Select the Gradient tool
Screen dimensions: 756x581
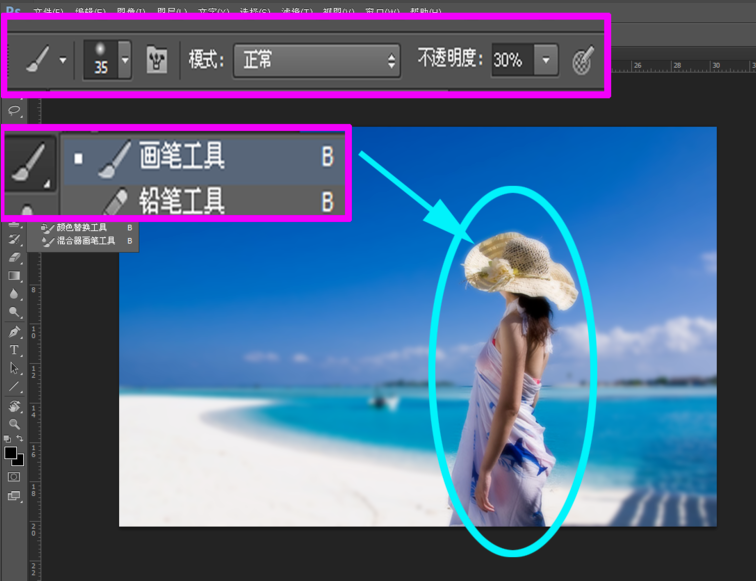pos(14,276)
